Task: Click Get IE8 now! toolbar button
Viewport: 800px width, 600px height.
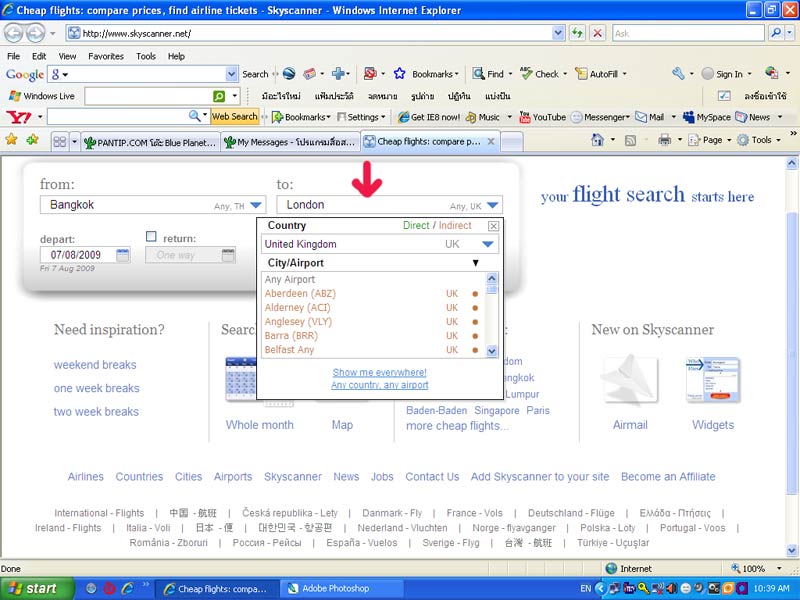Action: (x=429, y=117)
